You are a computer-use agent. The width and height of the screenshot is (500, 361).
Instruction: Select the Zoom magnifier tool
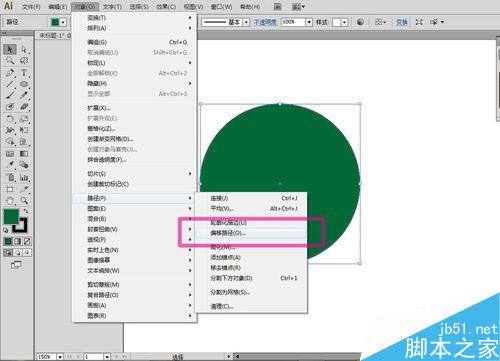tap(24, 201)
